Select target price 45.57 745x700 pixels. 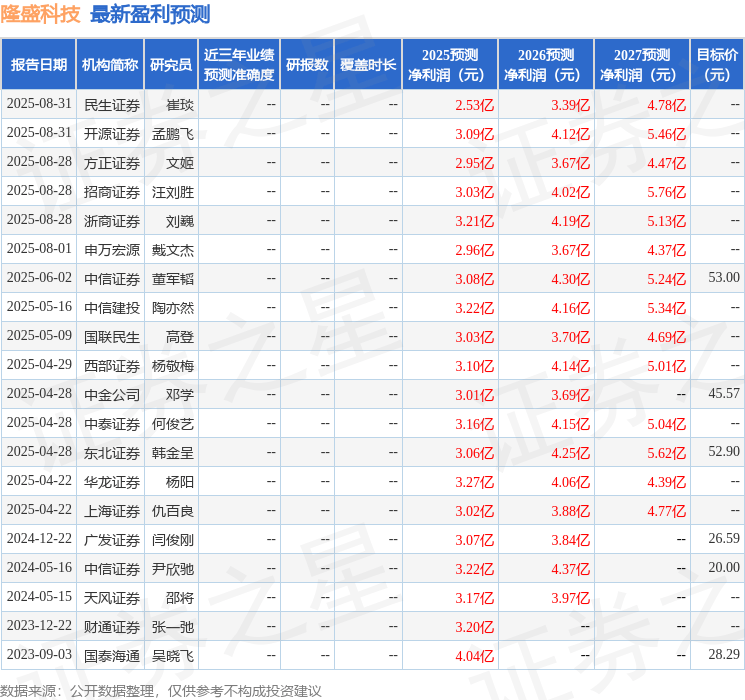[x=724, y=393]
